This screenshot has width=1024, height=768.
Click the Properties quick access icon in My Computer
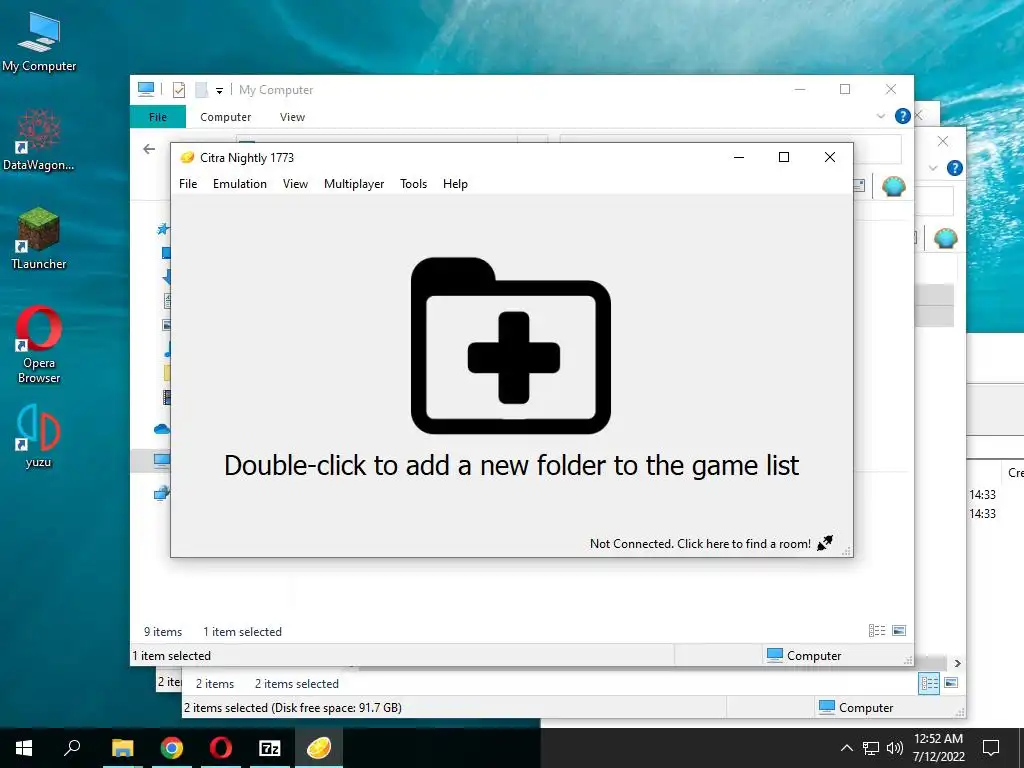(178, 90)
